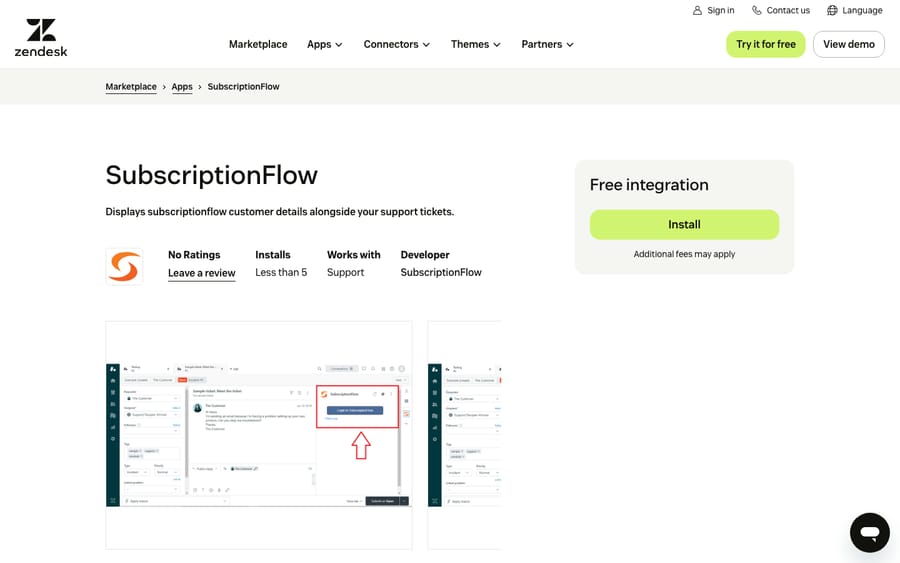Image resolution: width=900 pixels, height=563 pixels.
Task: Click the Contact us phone icon
Action: pos(757,10)
